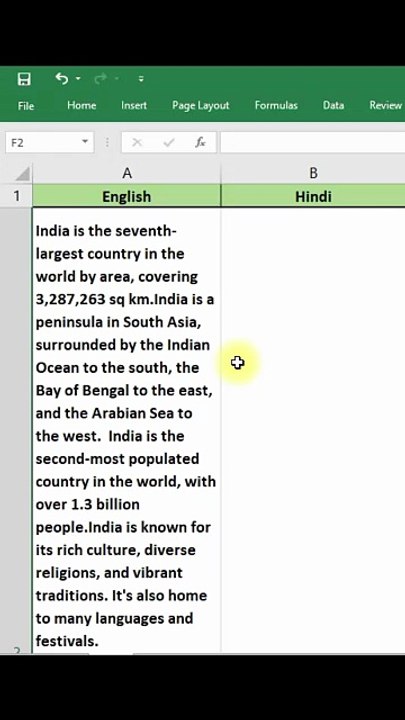Screen dimensions: 405x720
Task: Click the Save icon in Quick Access Toolbar
Action: point(24,79)
